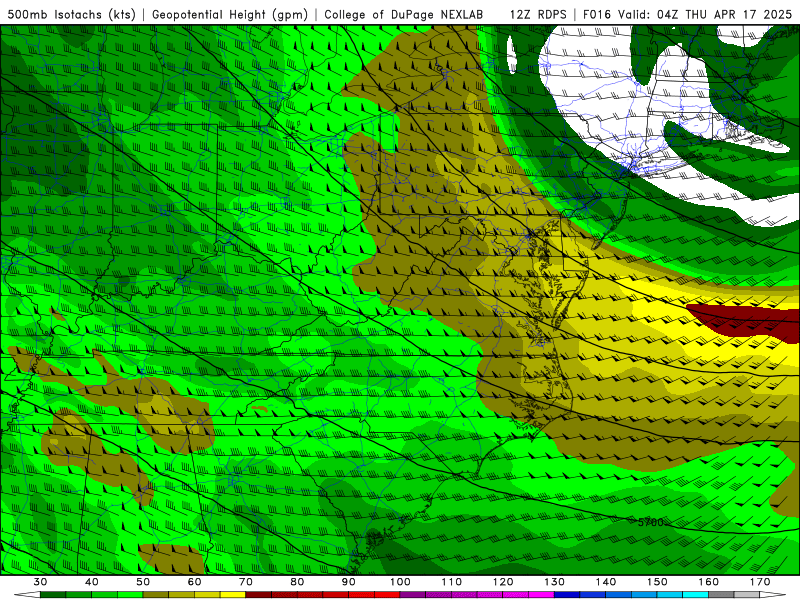This screenshot has width=800, height=600.
Task: Click the 'Geopotential Height (gpm)' header text
Action: (230, 15)
